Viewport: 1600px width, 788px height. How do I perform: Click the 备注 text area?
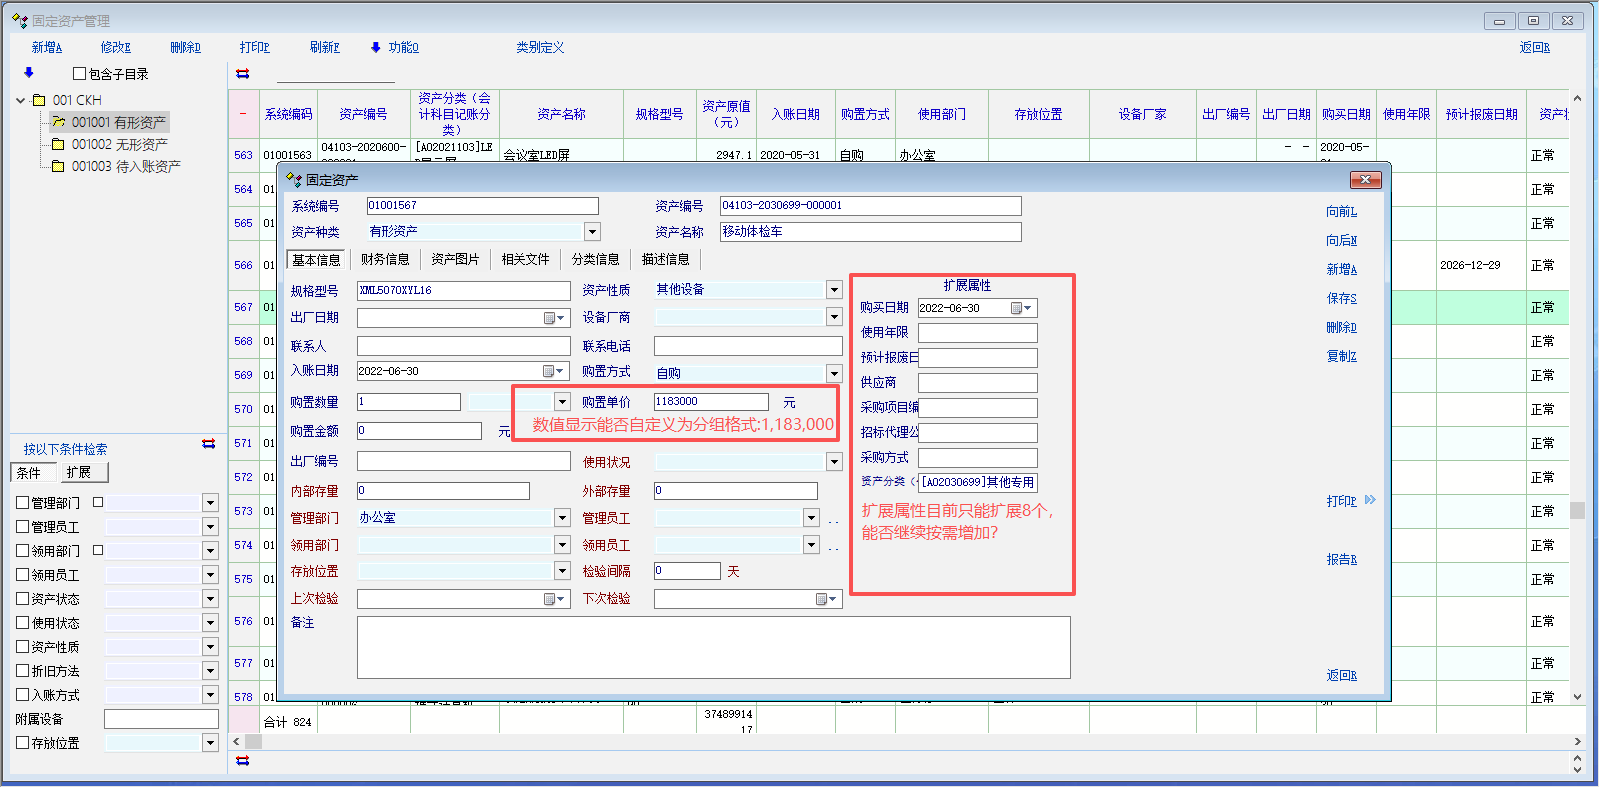tap(714, 648)
